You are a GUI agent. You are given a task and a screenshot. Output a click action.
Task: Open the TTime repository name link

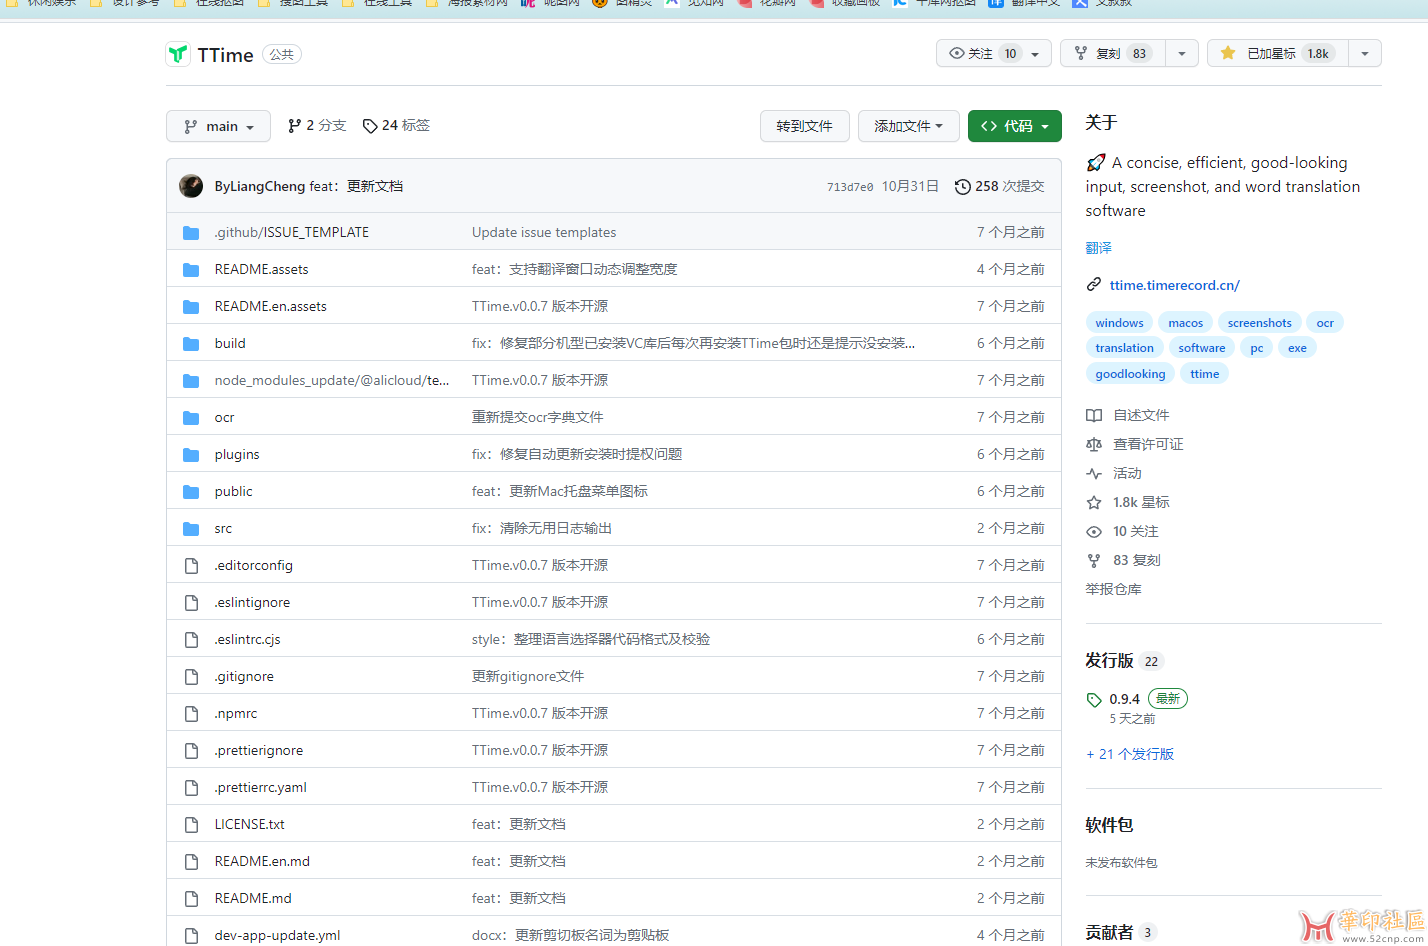pyautogui.click(x=225, y=55)
